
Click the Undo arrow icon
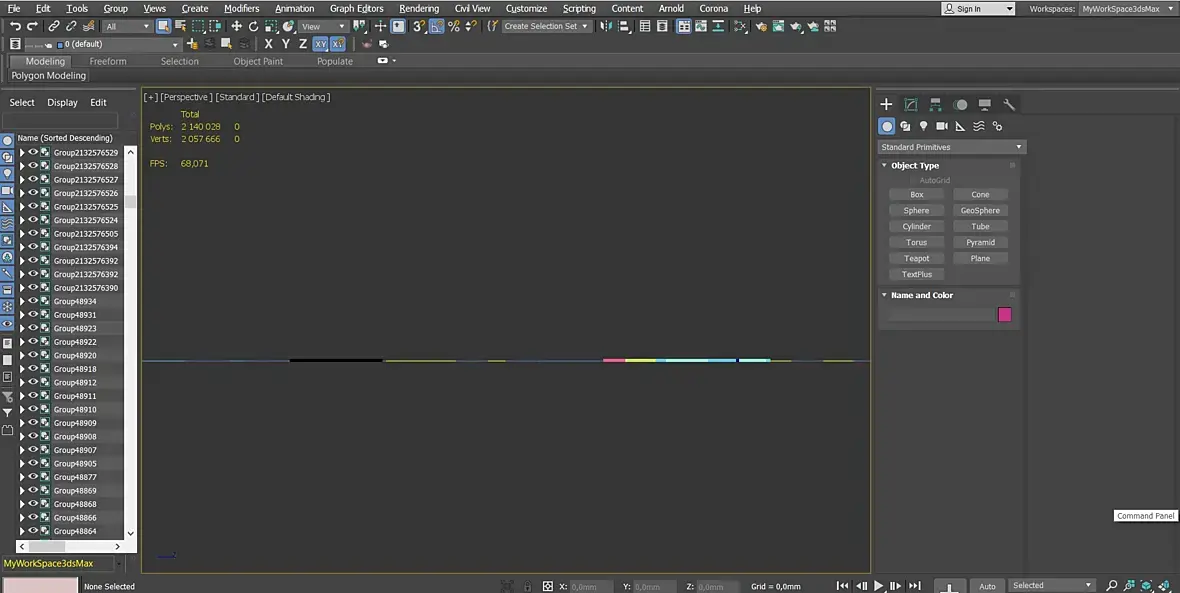(x=15, y=26)
